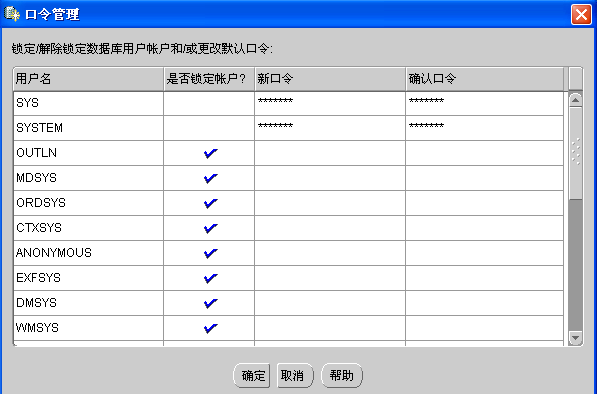Click DMSYS confirm password cell
Image resolution: width=597 pixels, height=394 pixels.
pos(484,303)
